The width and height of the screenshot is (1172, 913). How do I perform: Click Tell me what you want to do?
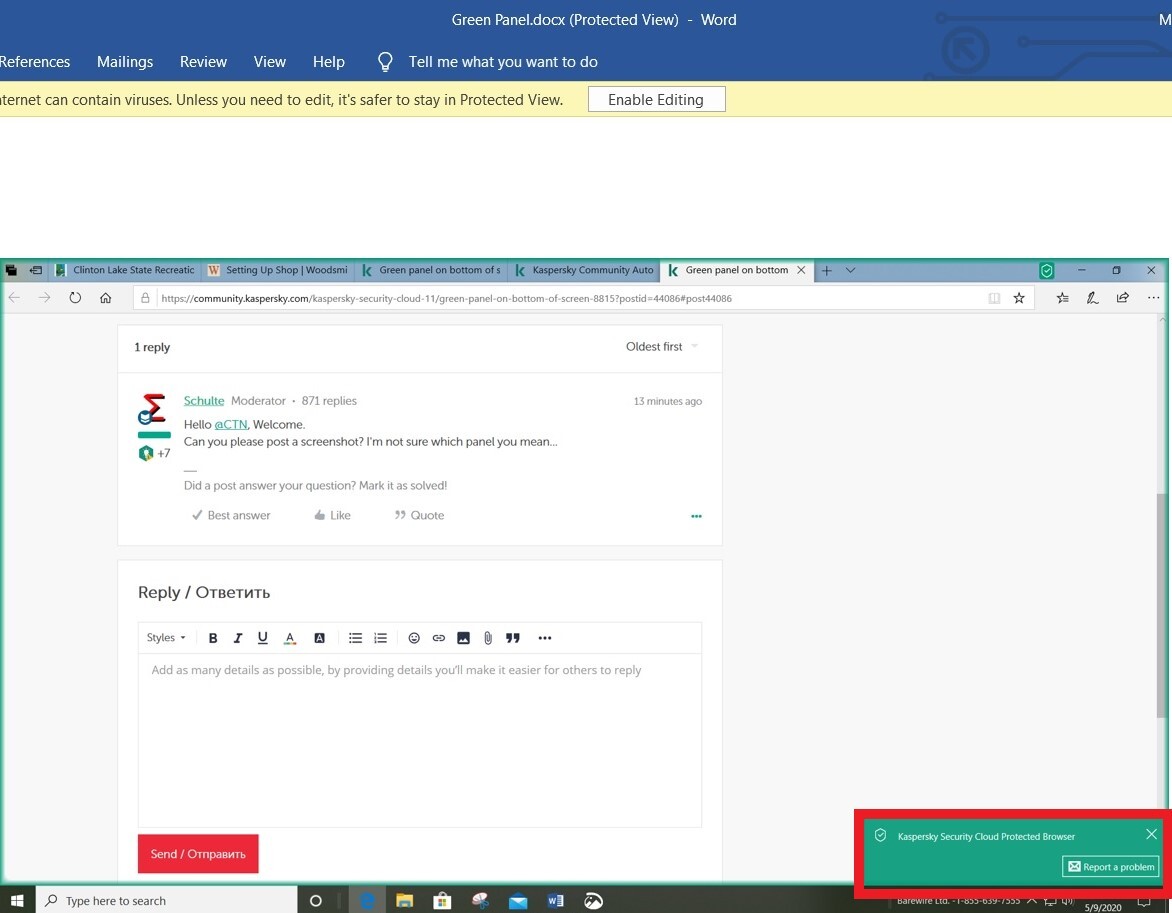[x=502, y=62]
